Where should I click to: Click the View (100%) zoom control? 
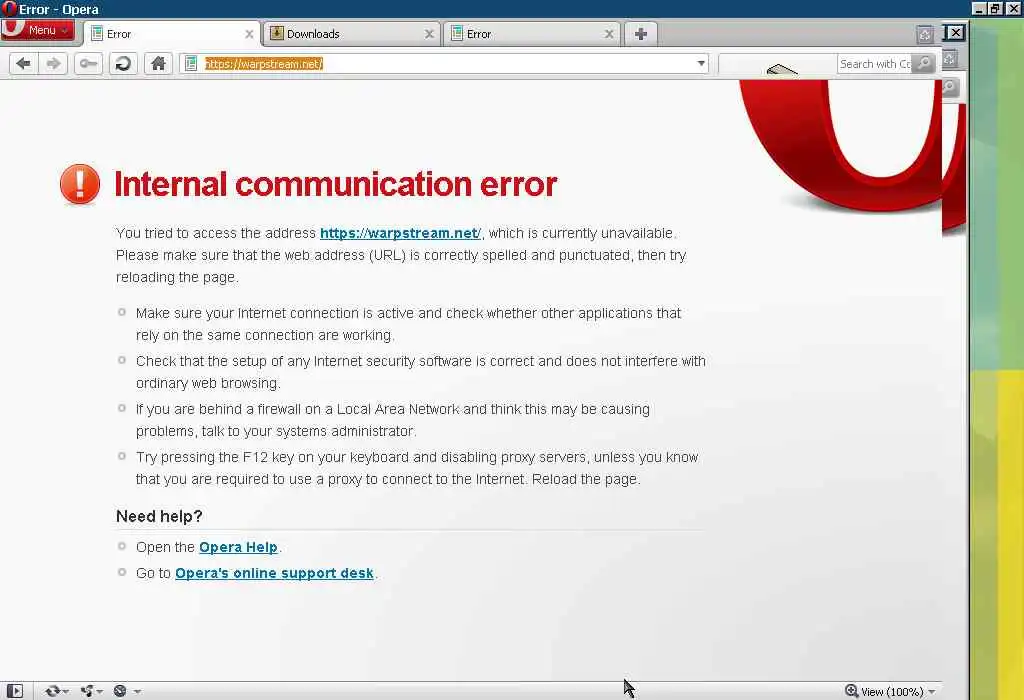(x=890, y=692)
